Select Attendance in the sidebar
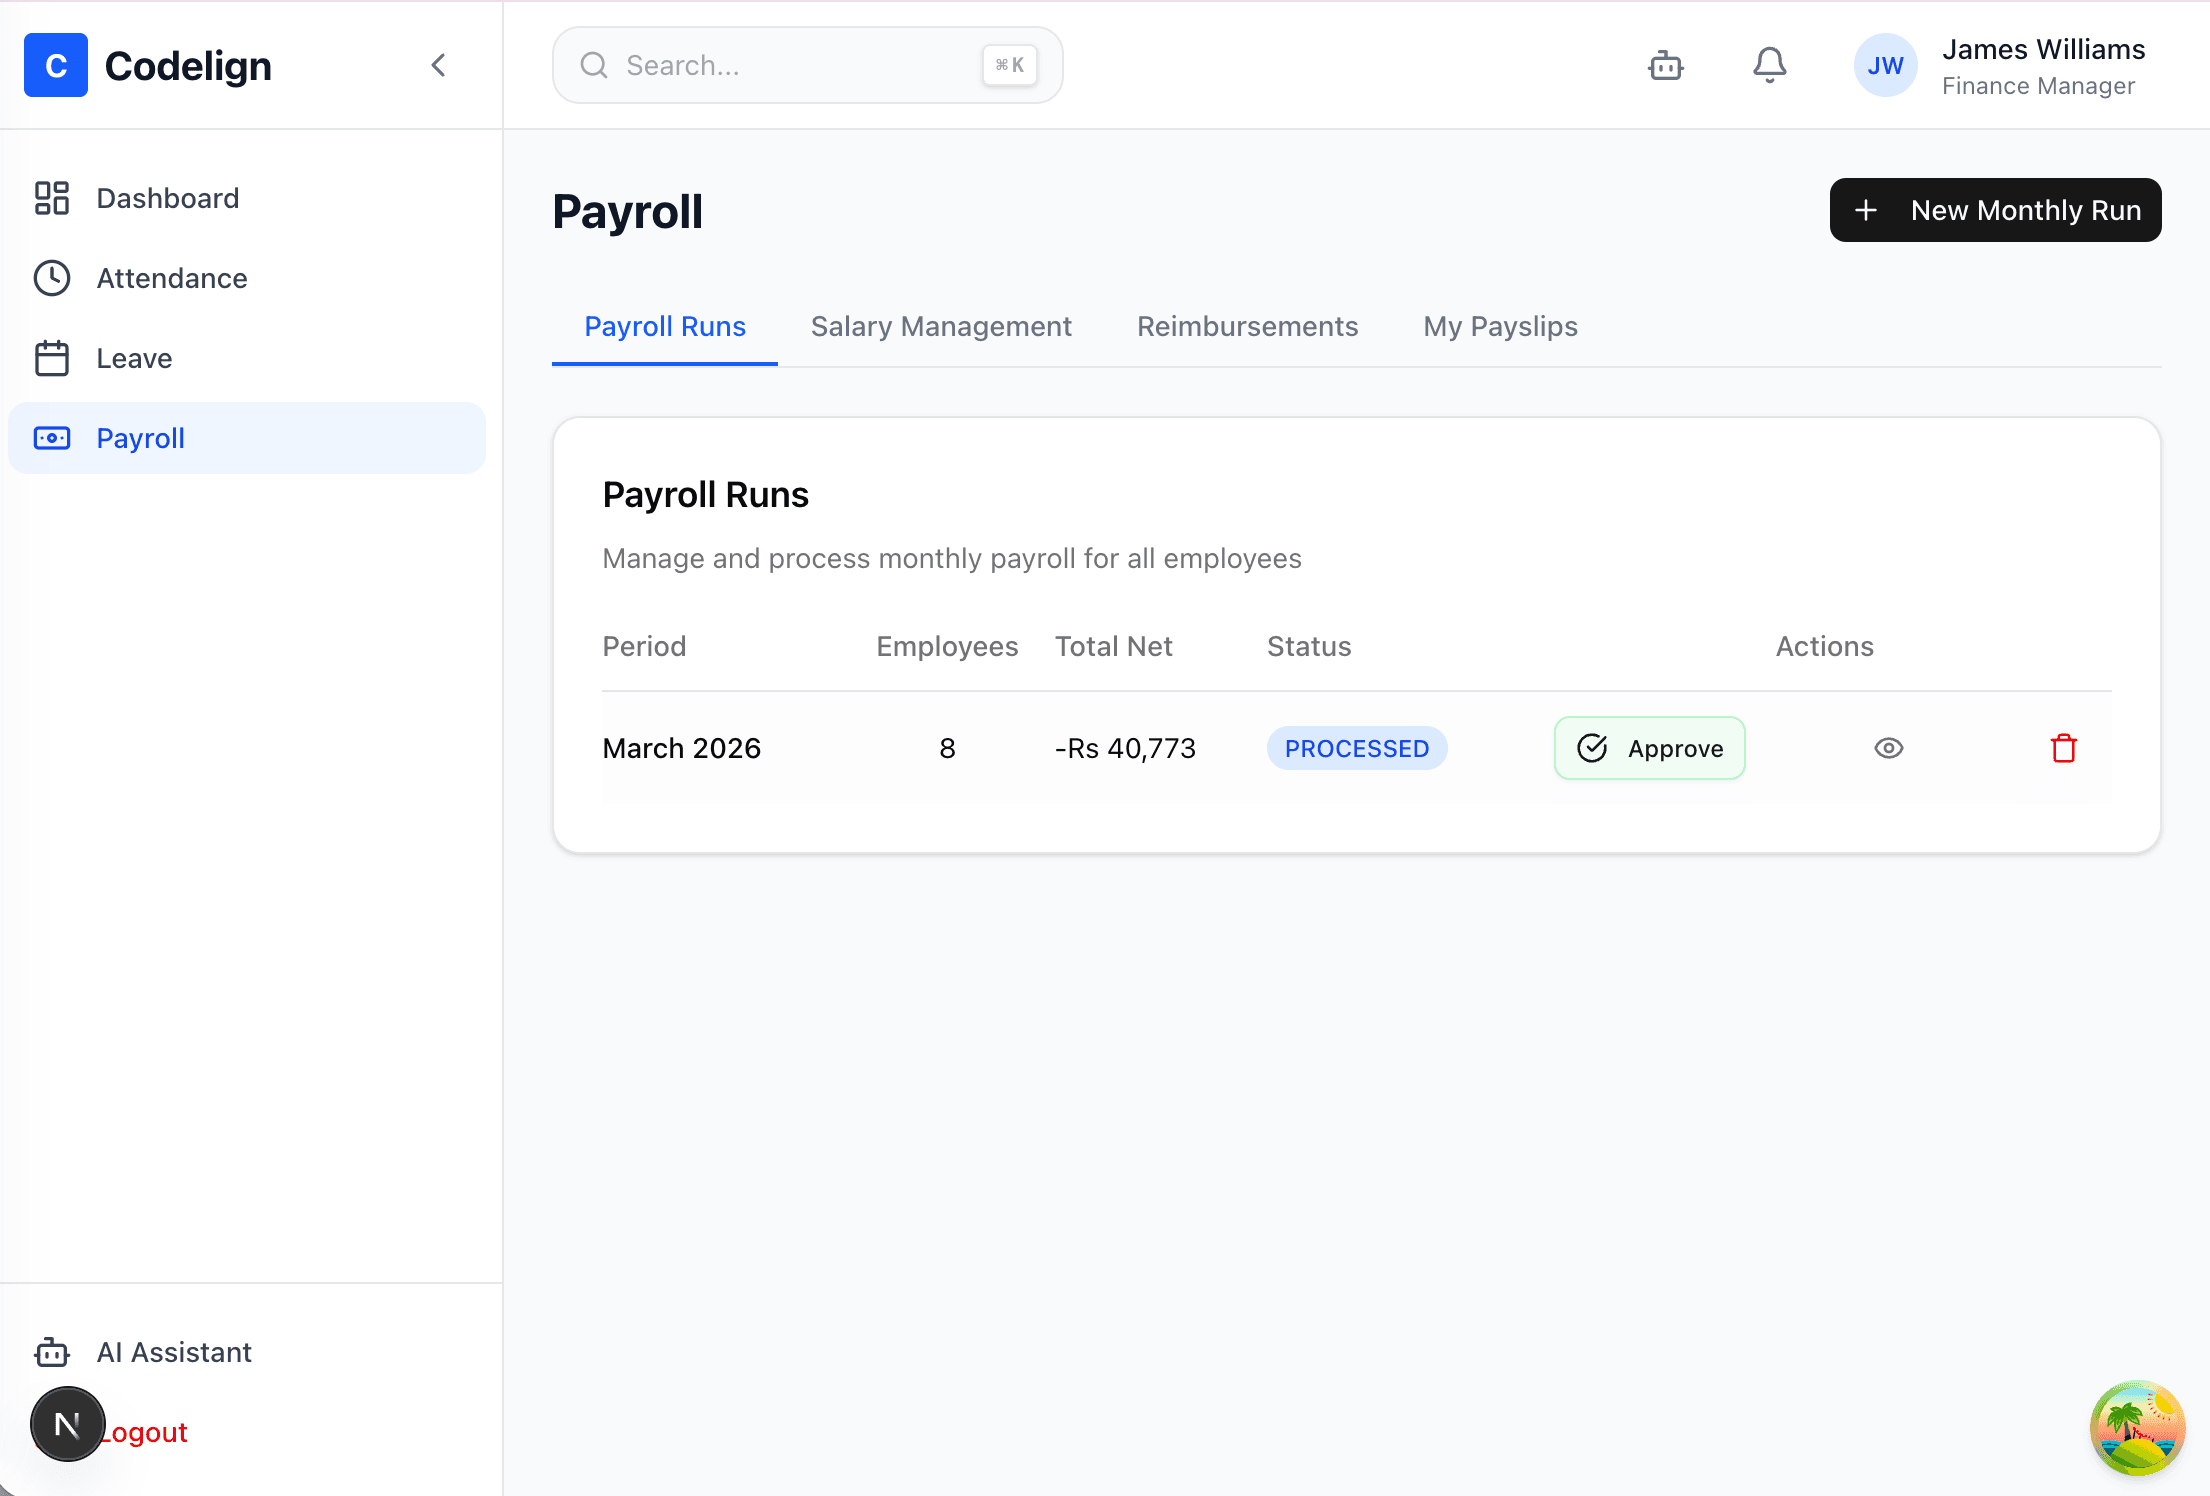This screenshot has height=1496, width=2210. coord(172,278)
